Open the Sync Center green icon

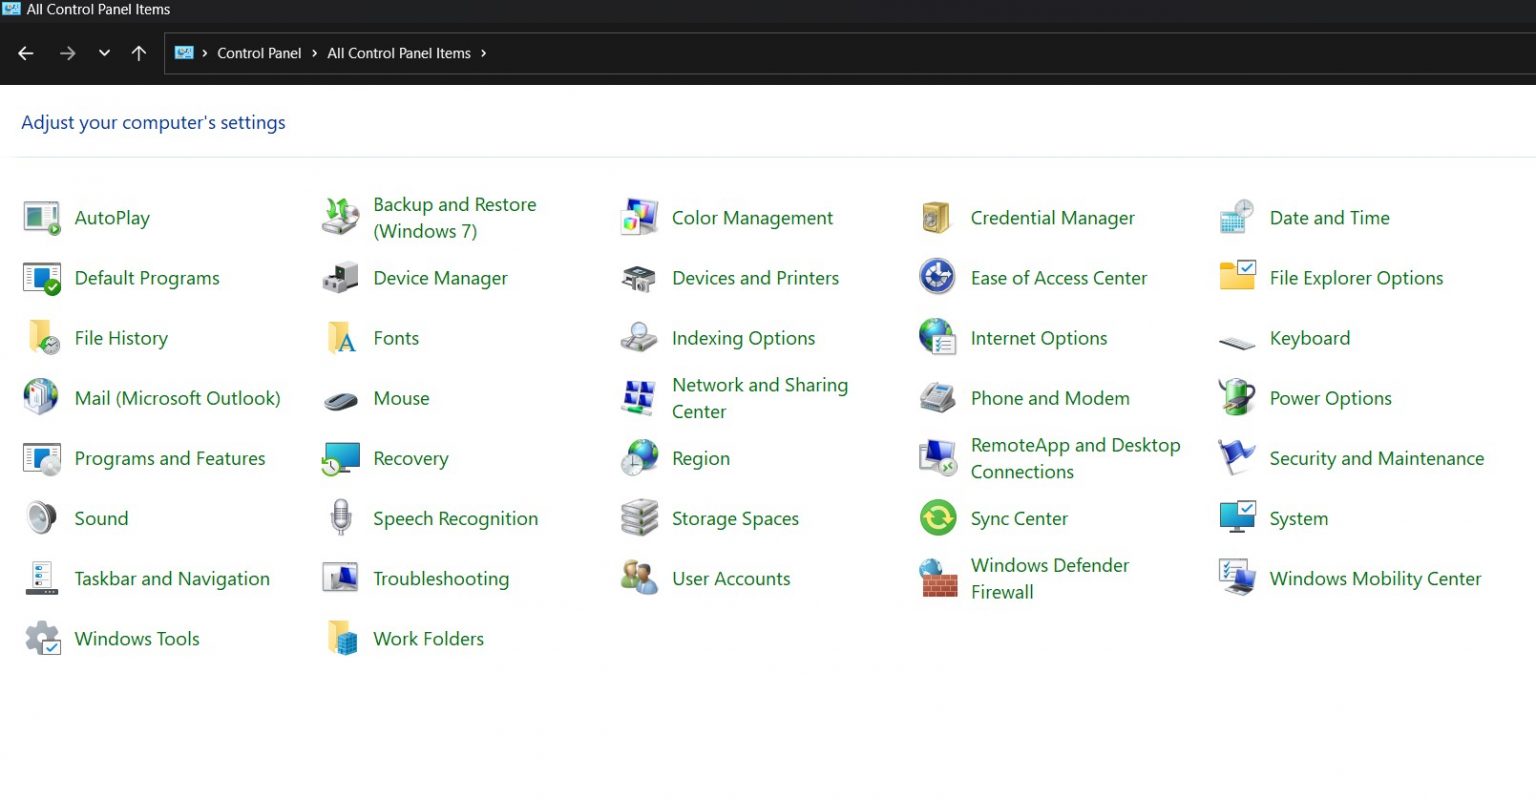(x=938, y=518)
